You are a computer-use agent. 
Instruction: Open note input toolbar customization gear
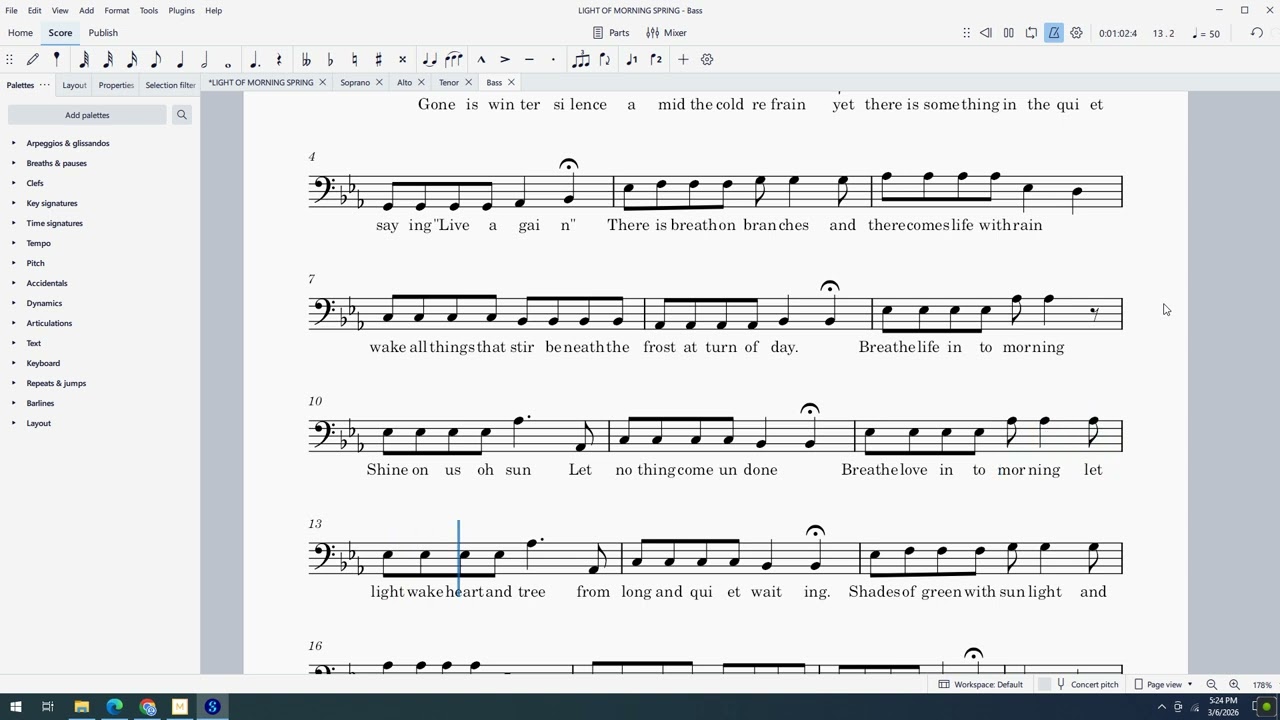(x=707, y=60)
